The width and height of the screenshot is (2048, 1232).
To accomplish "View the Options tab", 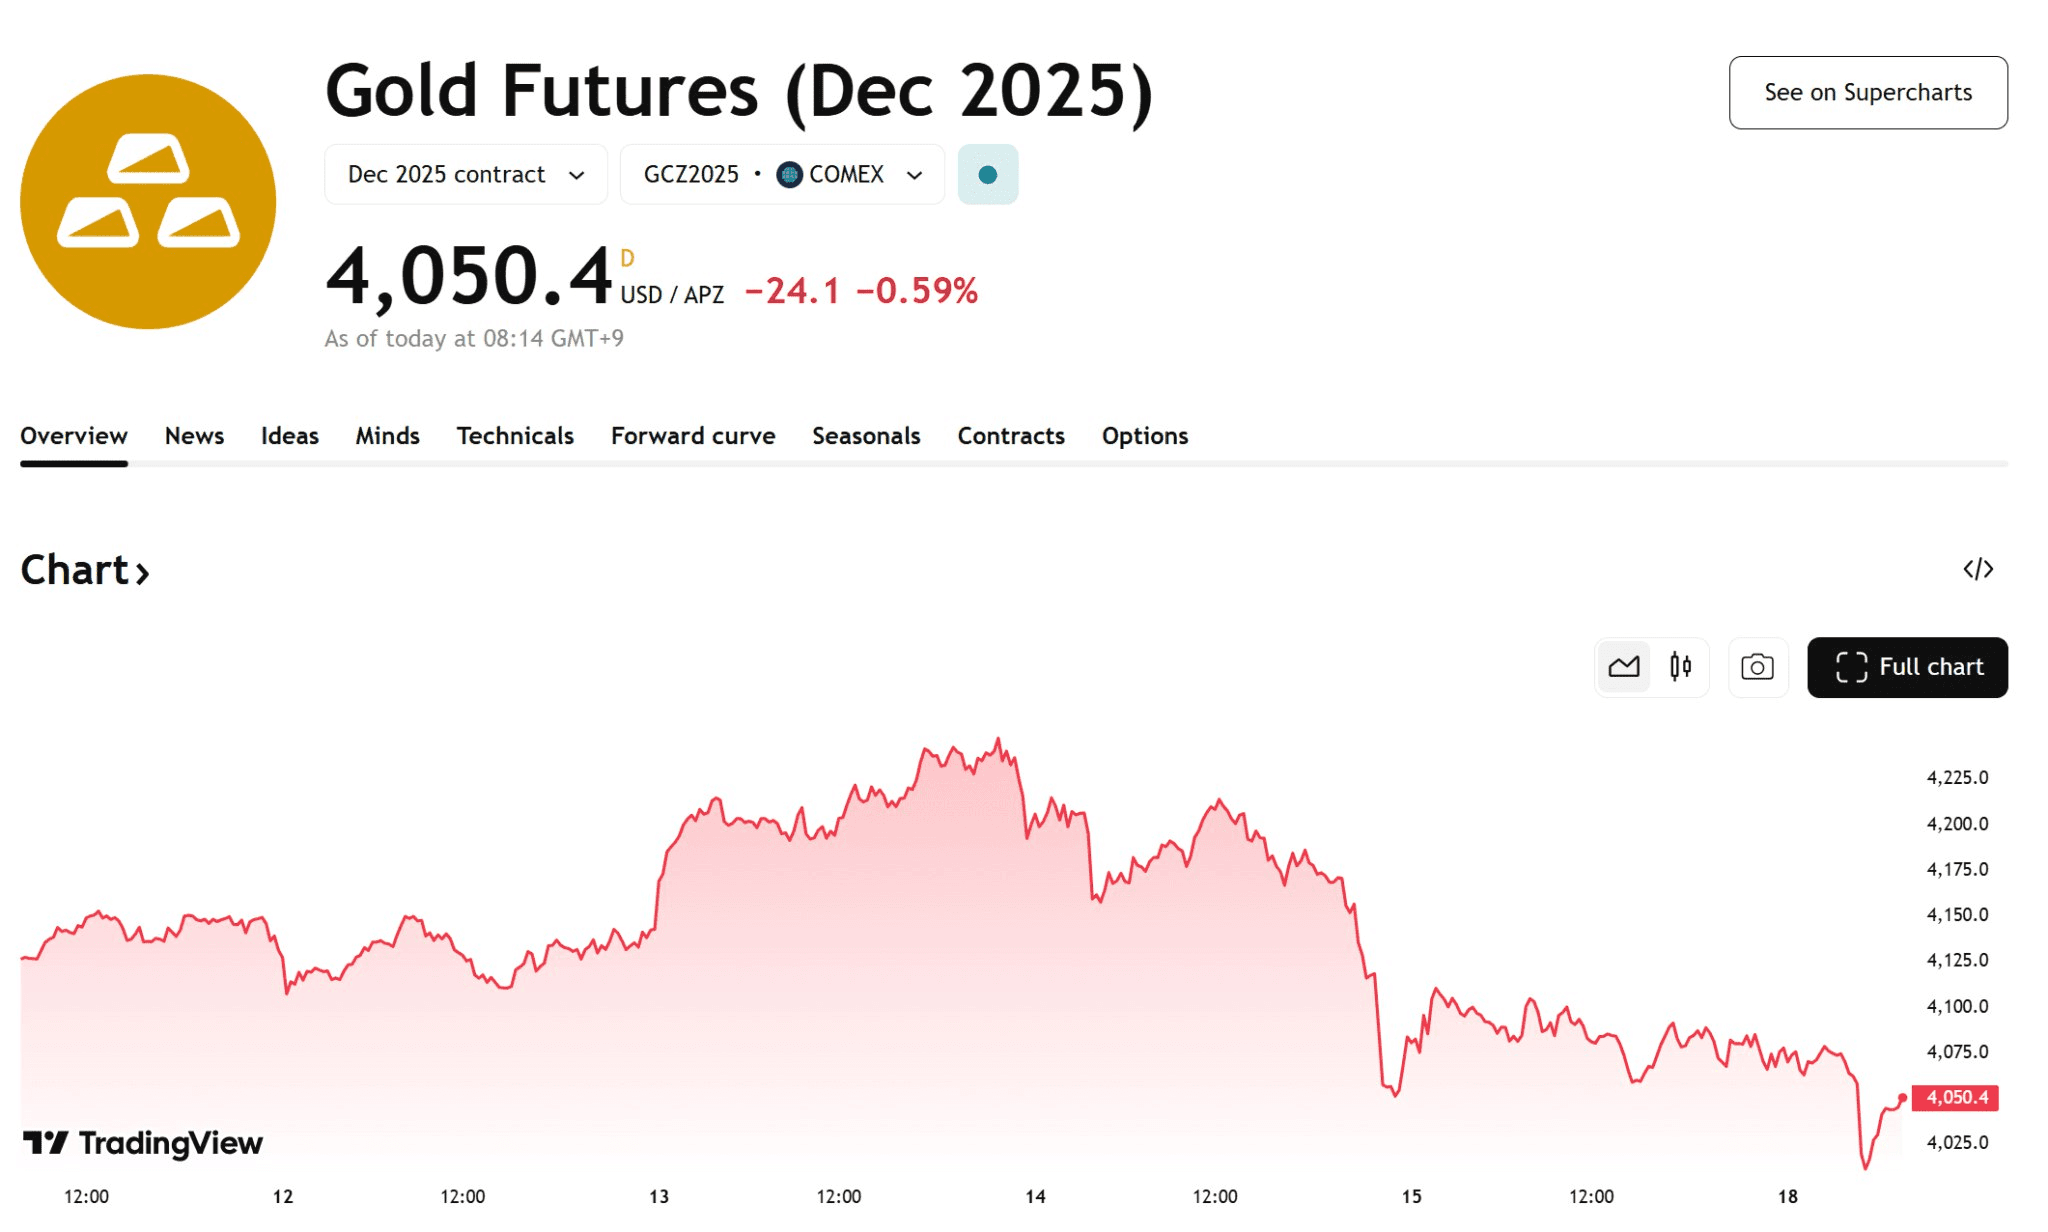I will (x=1145, y=436).
